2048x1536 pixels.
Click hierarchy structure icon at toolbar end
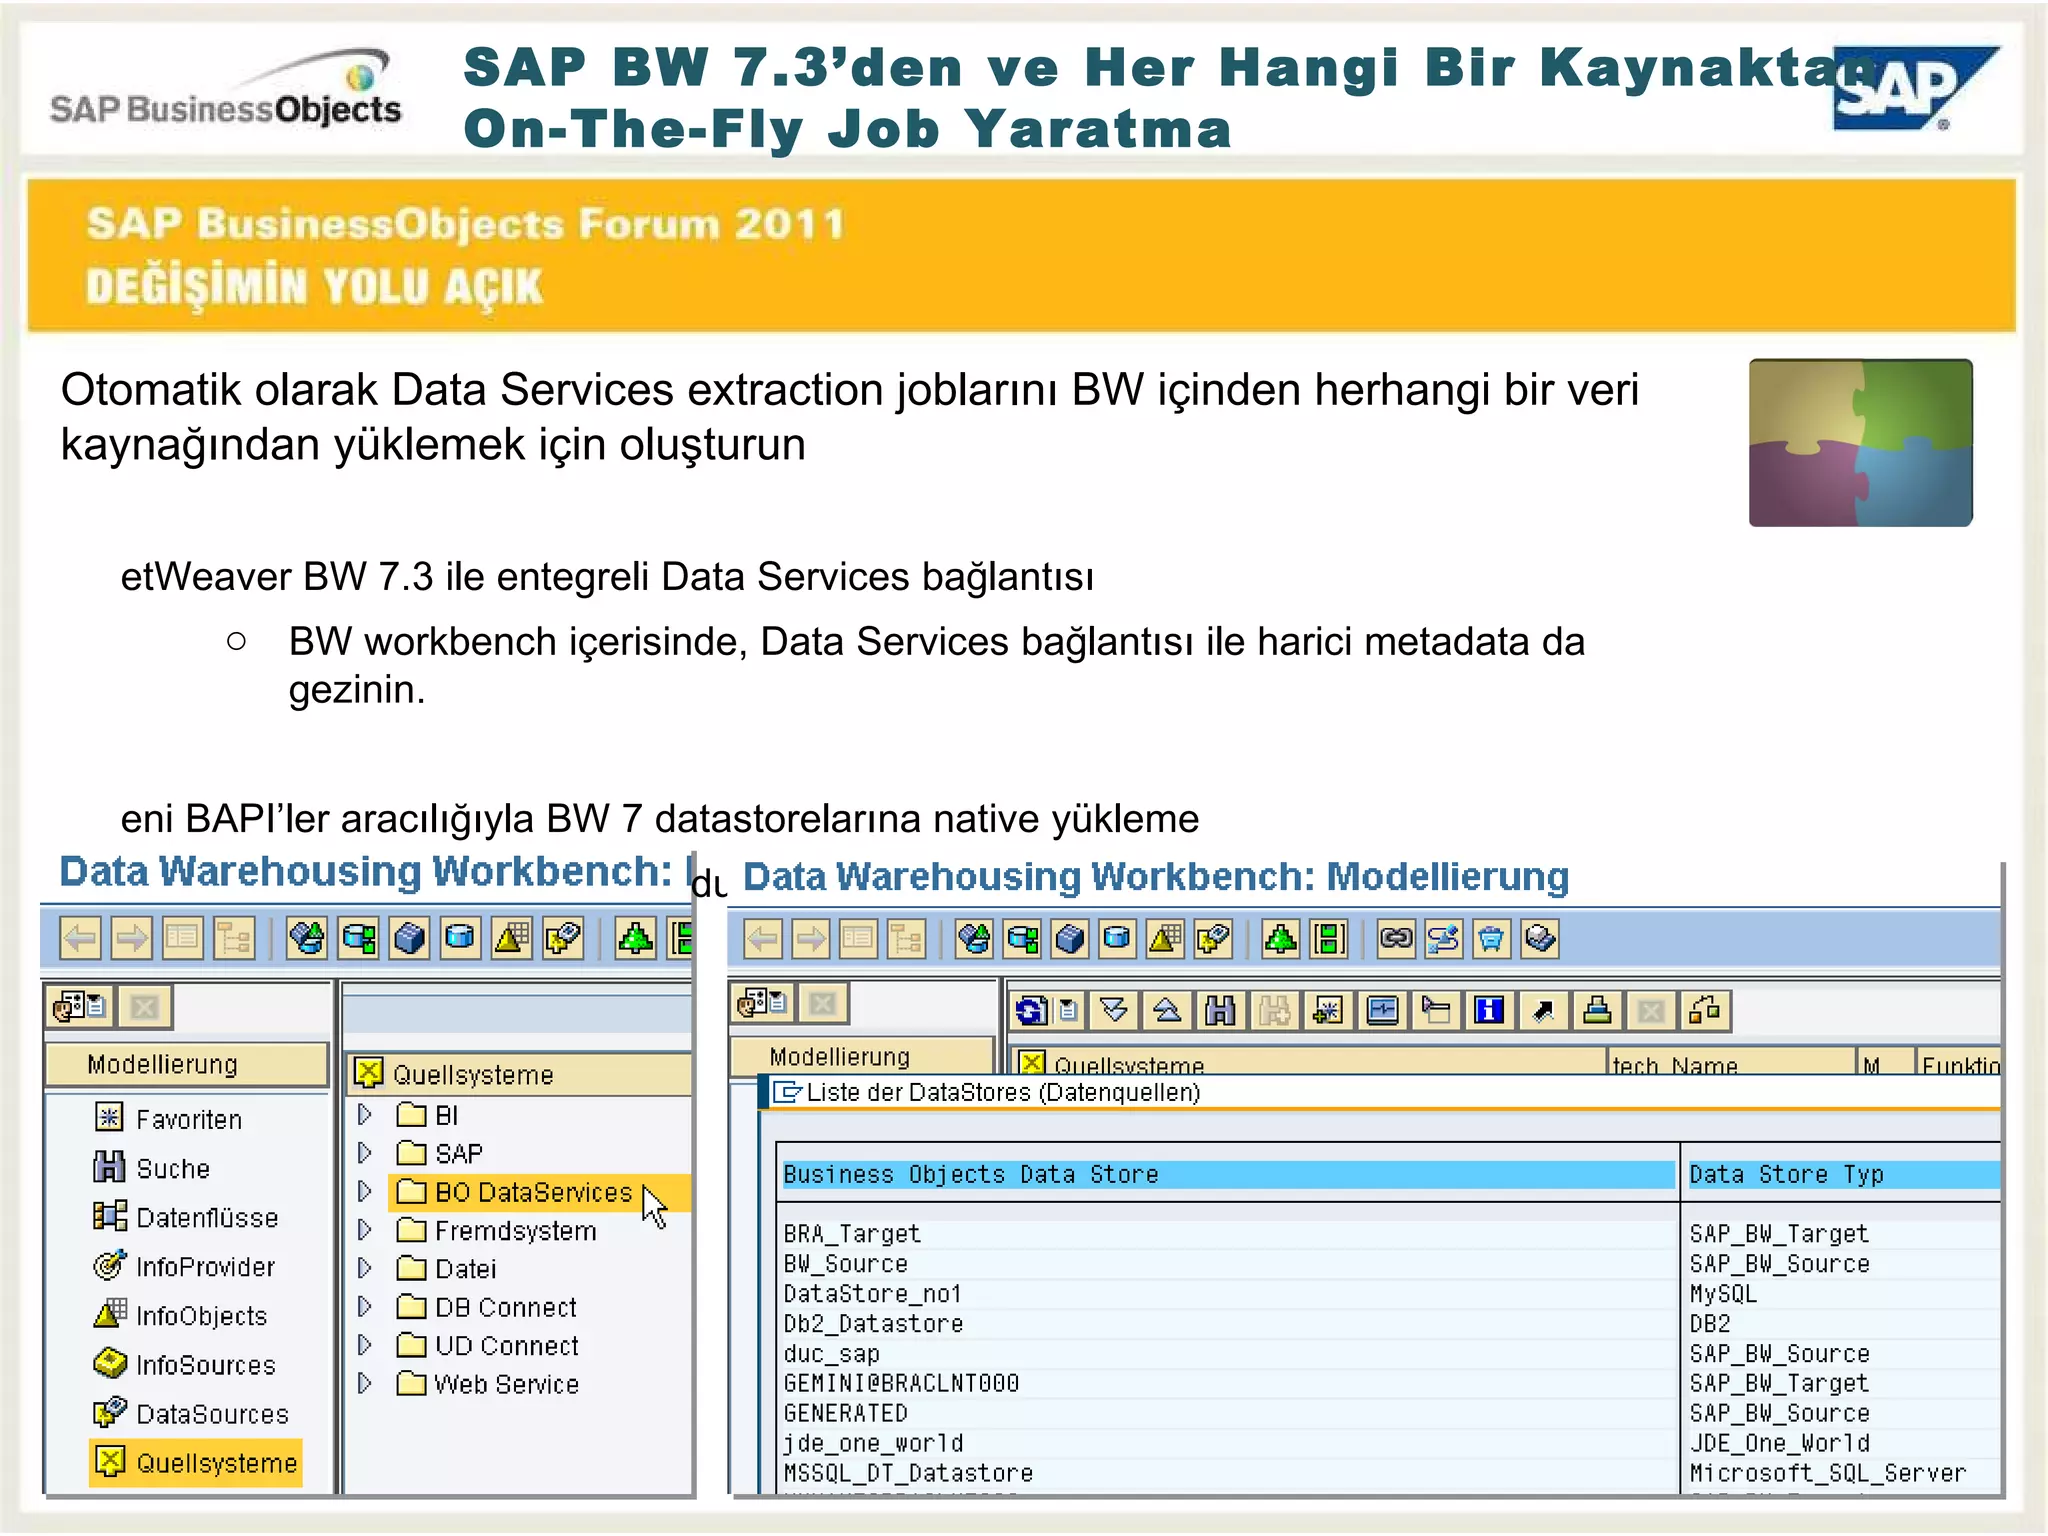pos(1705,1011)
